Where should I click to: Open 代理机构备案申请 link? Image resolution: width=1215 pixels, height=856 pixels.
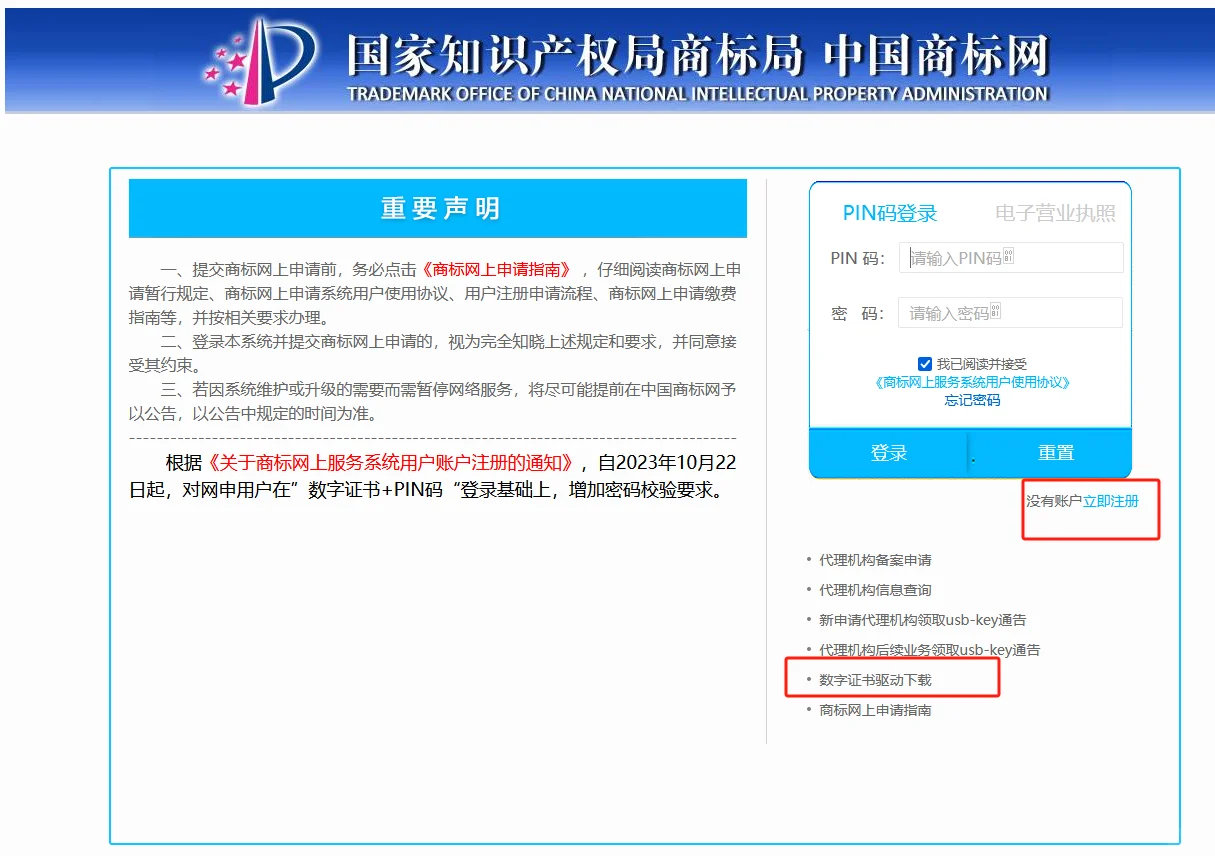pyautogui.click(x=875, y=560)
